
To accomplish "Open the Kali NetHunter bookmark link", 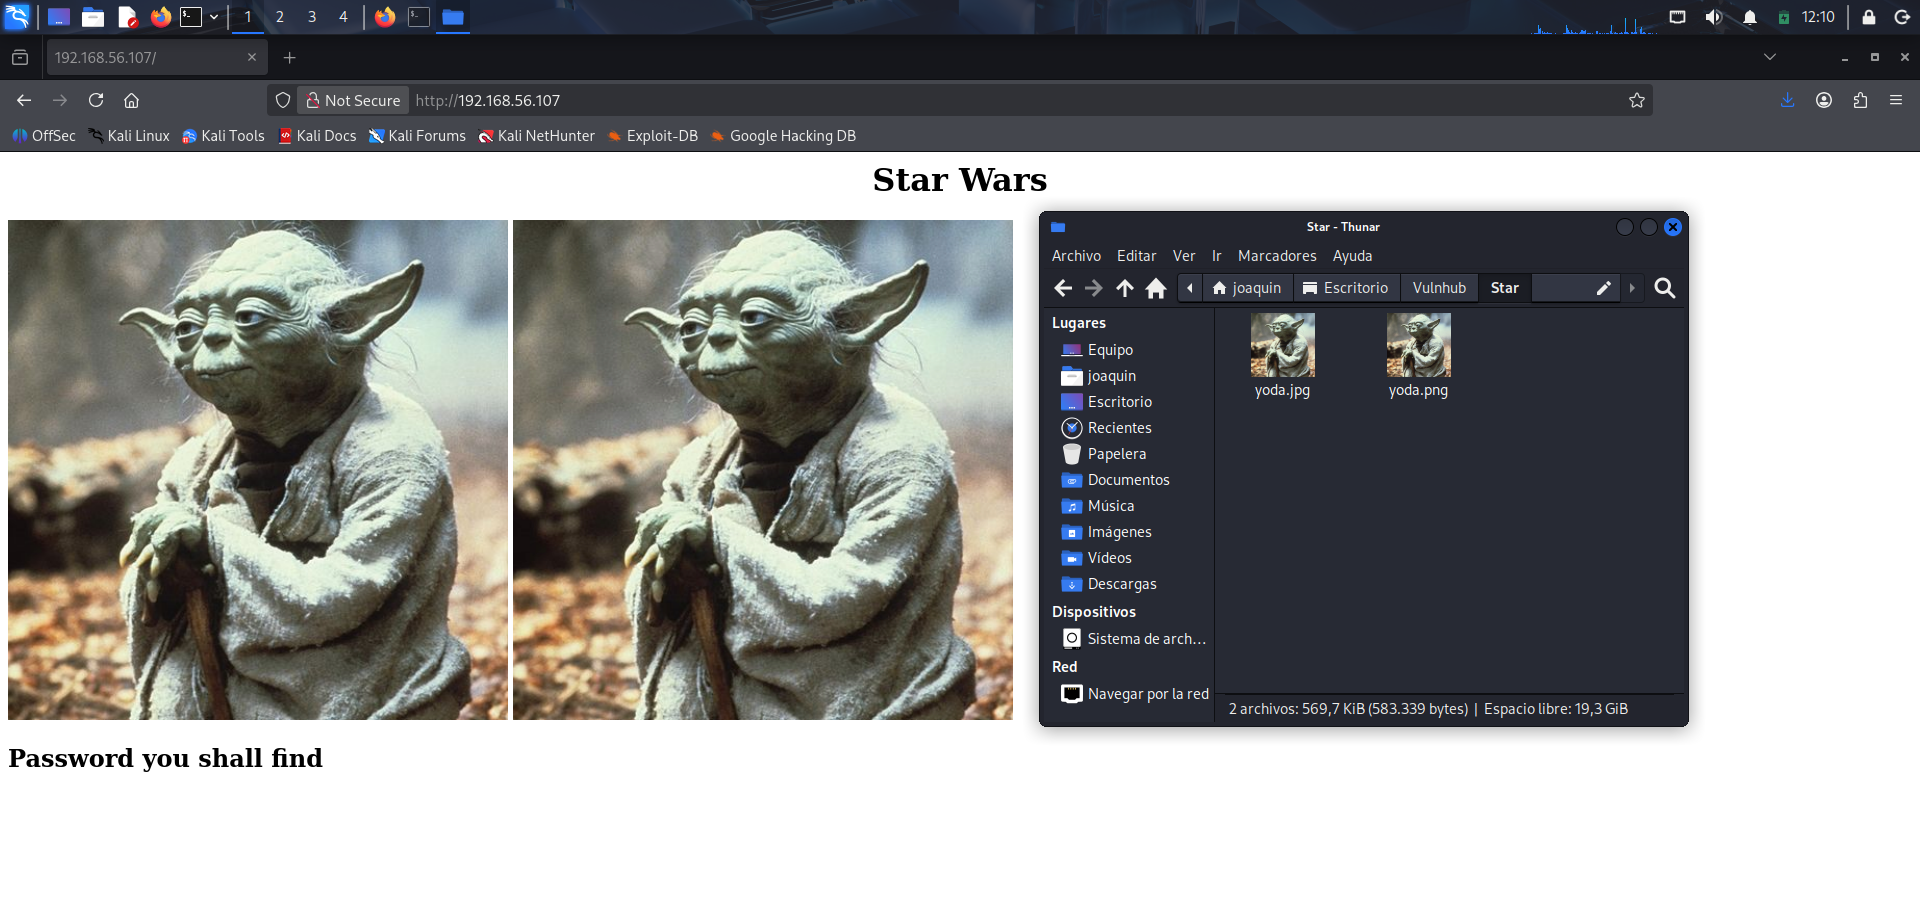I will coord(536,136).
